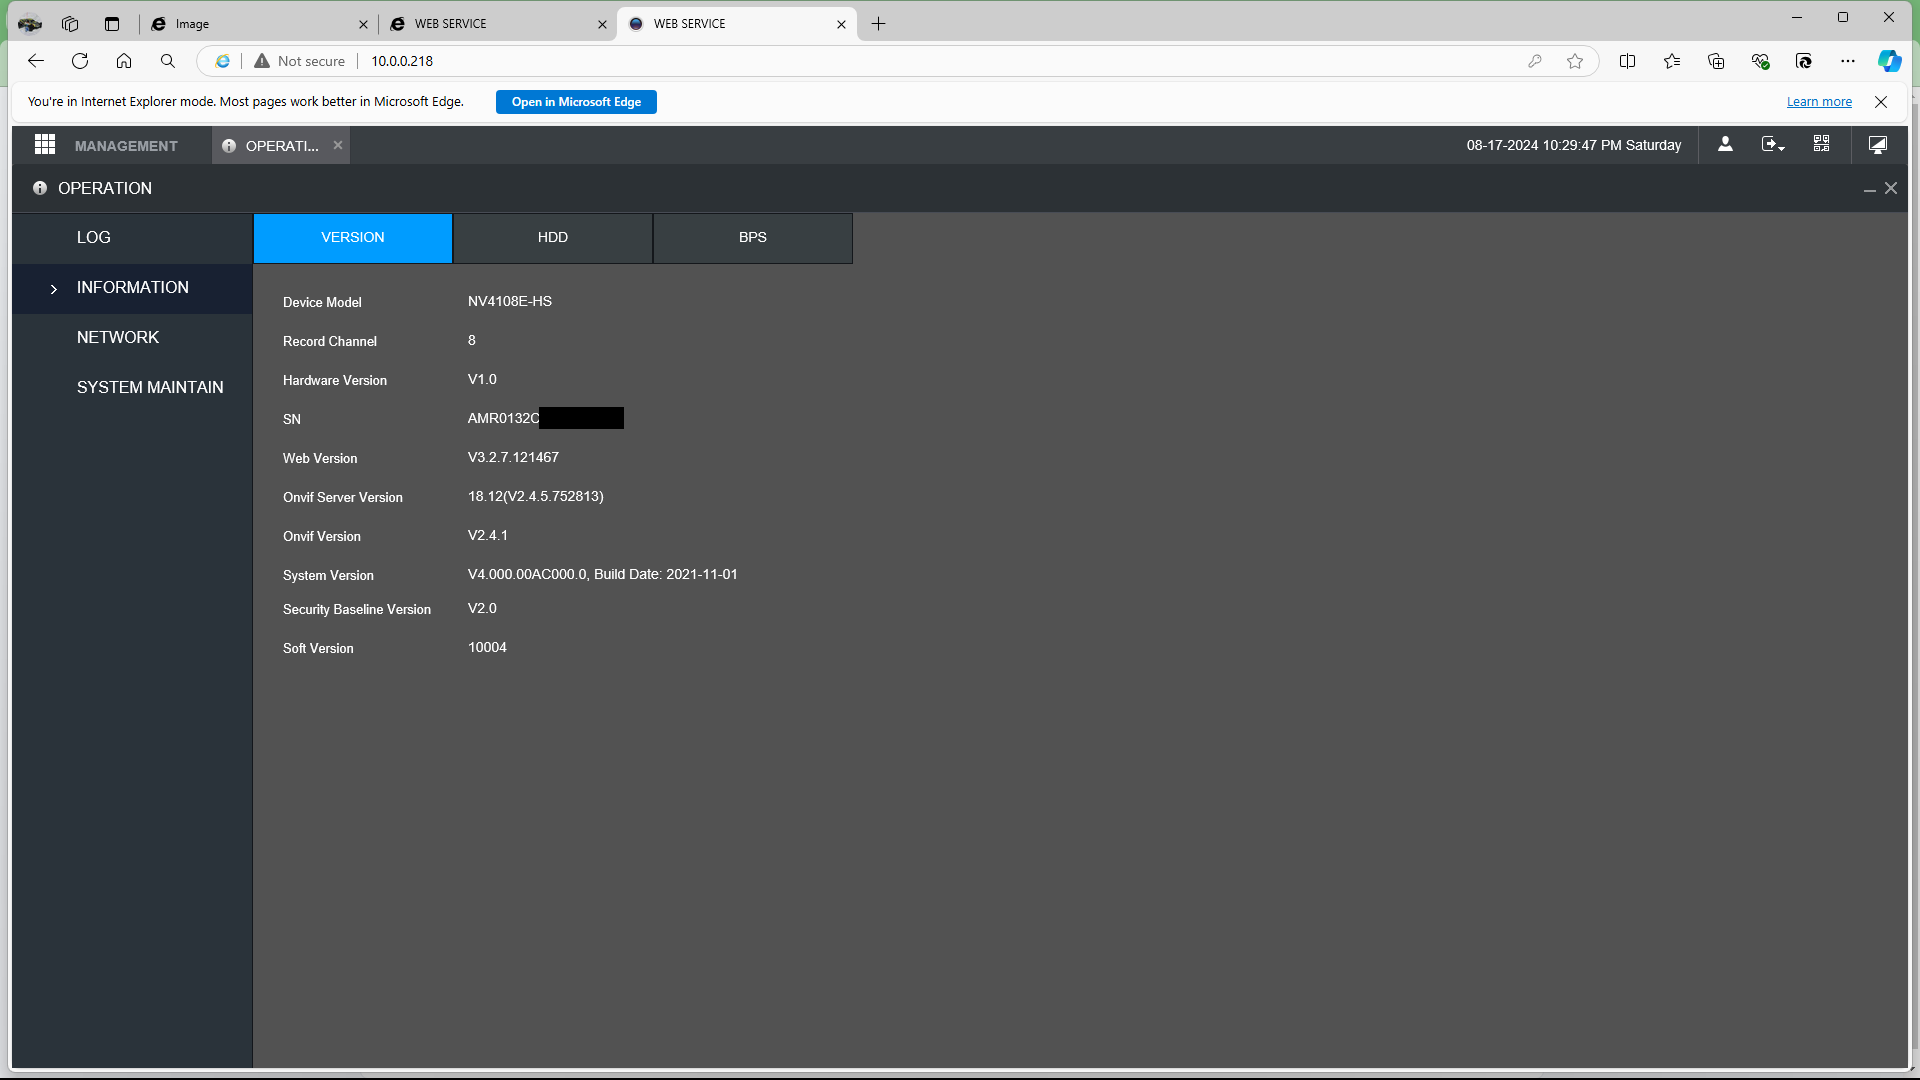Open NETWORK in the sidebar
The height and width of the screenshot is (1080, 1920).
[x=132, y=338]
